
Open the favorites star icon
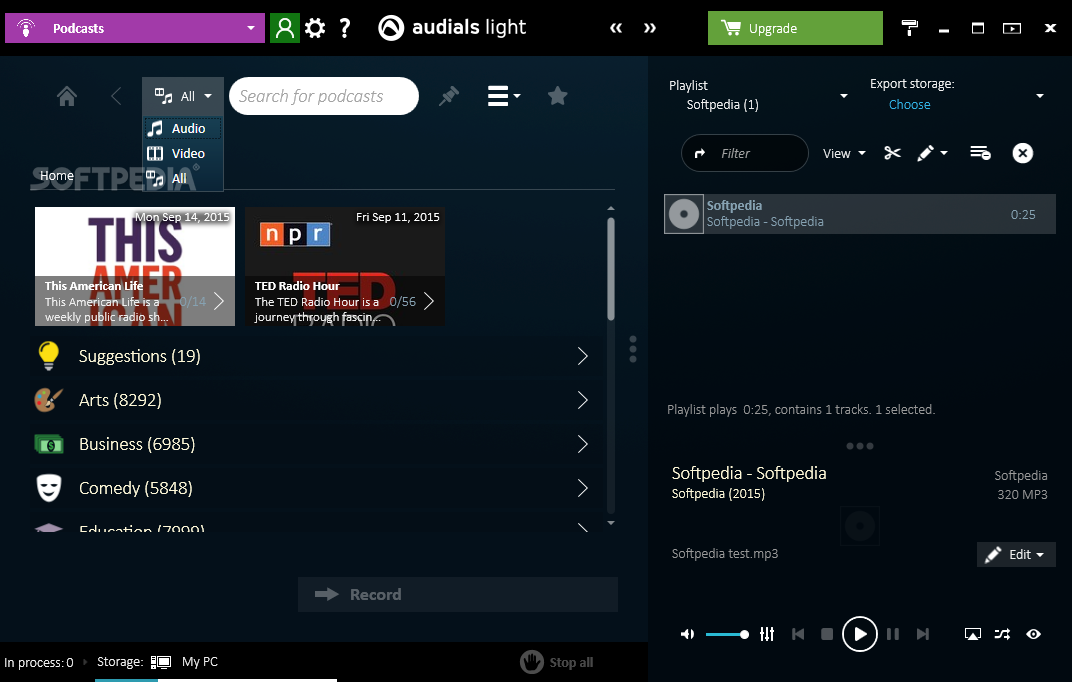[558, 96]
